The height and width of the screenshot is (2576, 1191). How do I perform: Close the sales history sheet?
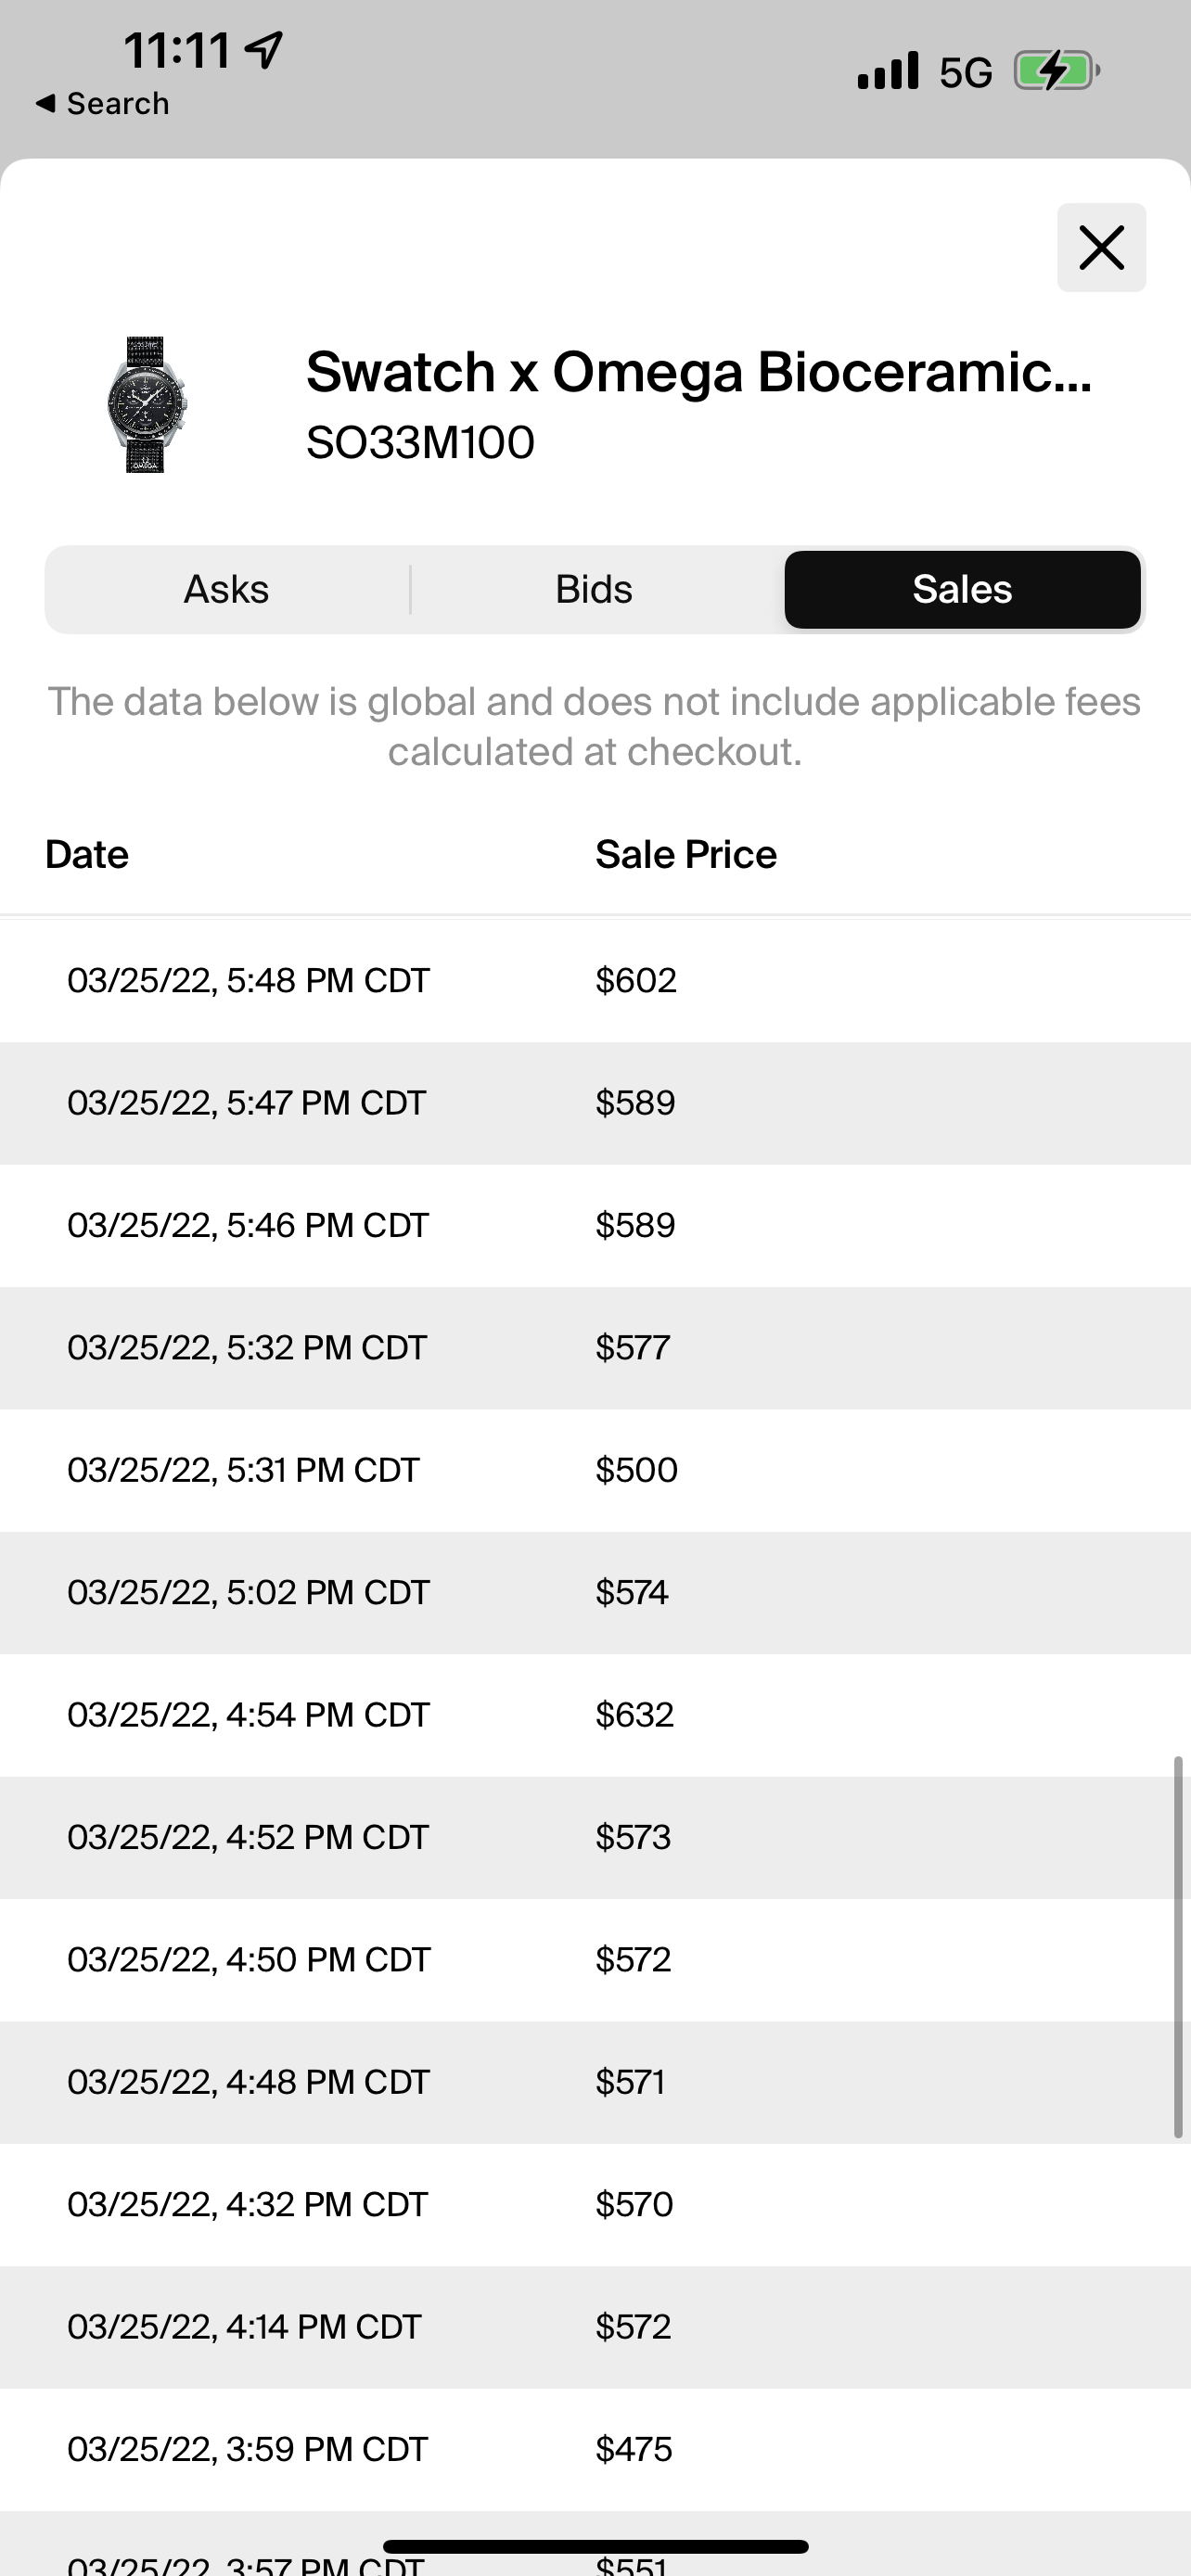click(x=1101, y=247)
